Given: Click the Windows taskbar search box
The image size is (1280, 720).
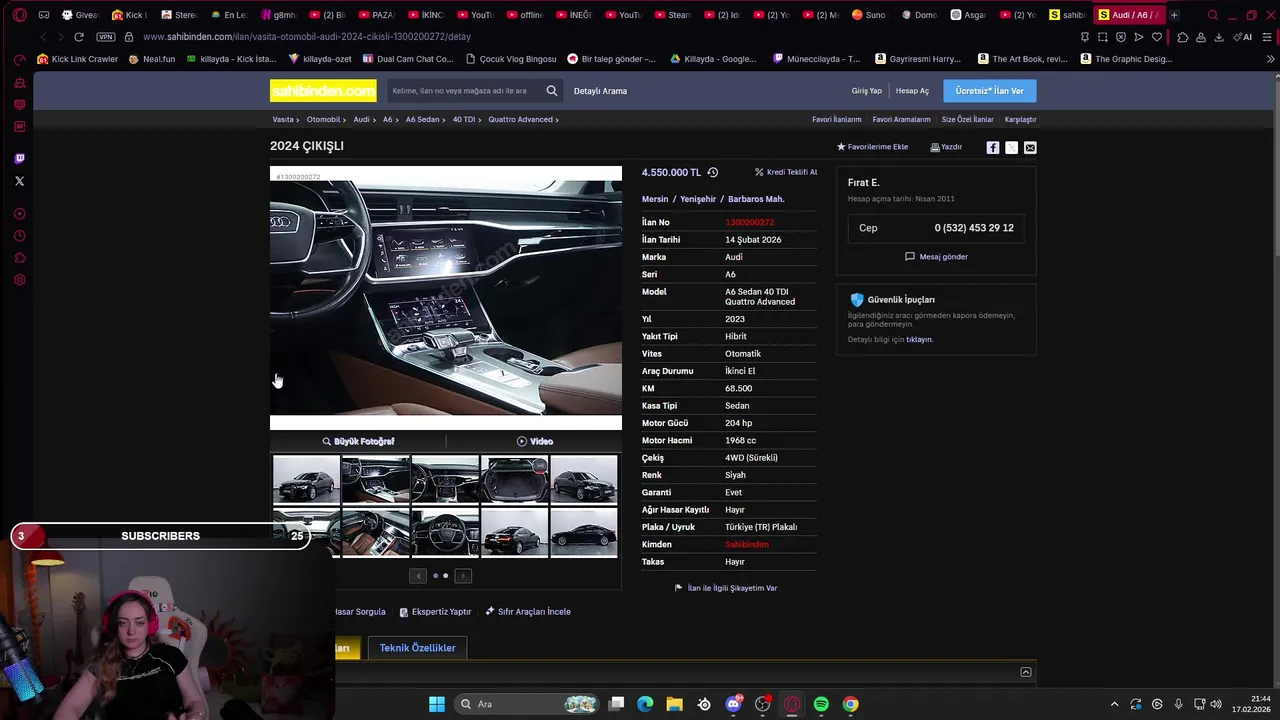Looking at the screenshot, I should [x=527, y=704].
